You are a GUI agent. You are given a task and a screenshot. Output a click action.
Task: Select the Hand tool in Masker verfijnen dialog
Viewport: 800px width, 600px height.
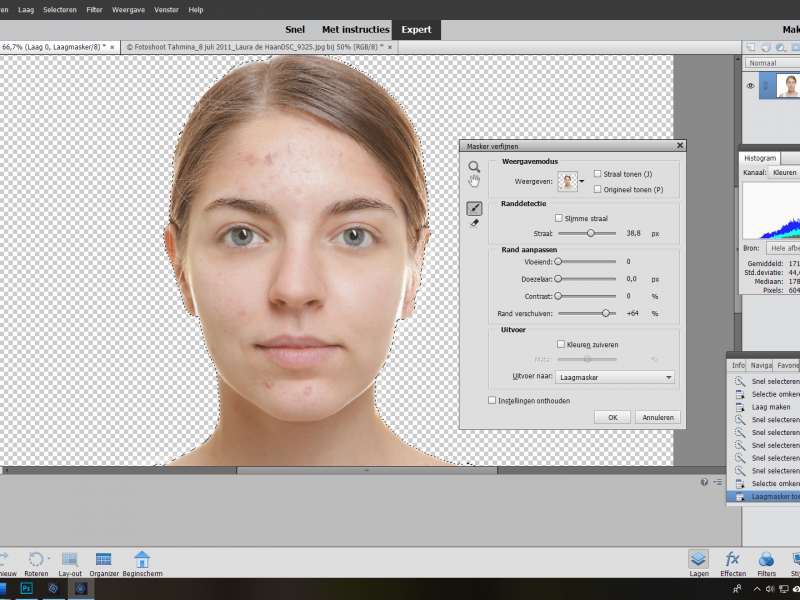tap(474, 181)
